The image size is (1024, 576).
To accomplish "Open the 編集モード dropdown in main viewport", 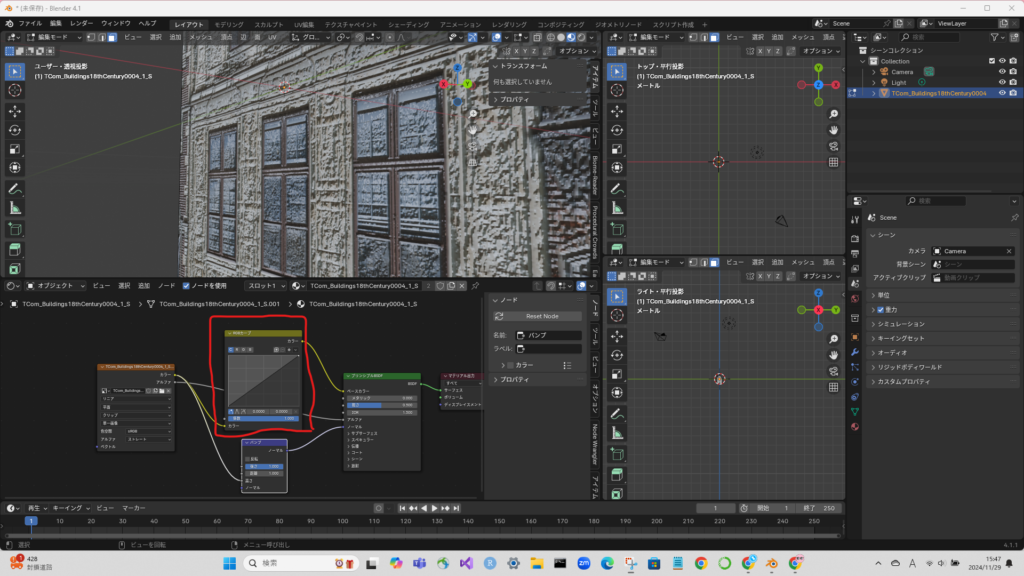I will tap(54, 37).
